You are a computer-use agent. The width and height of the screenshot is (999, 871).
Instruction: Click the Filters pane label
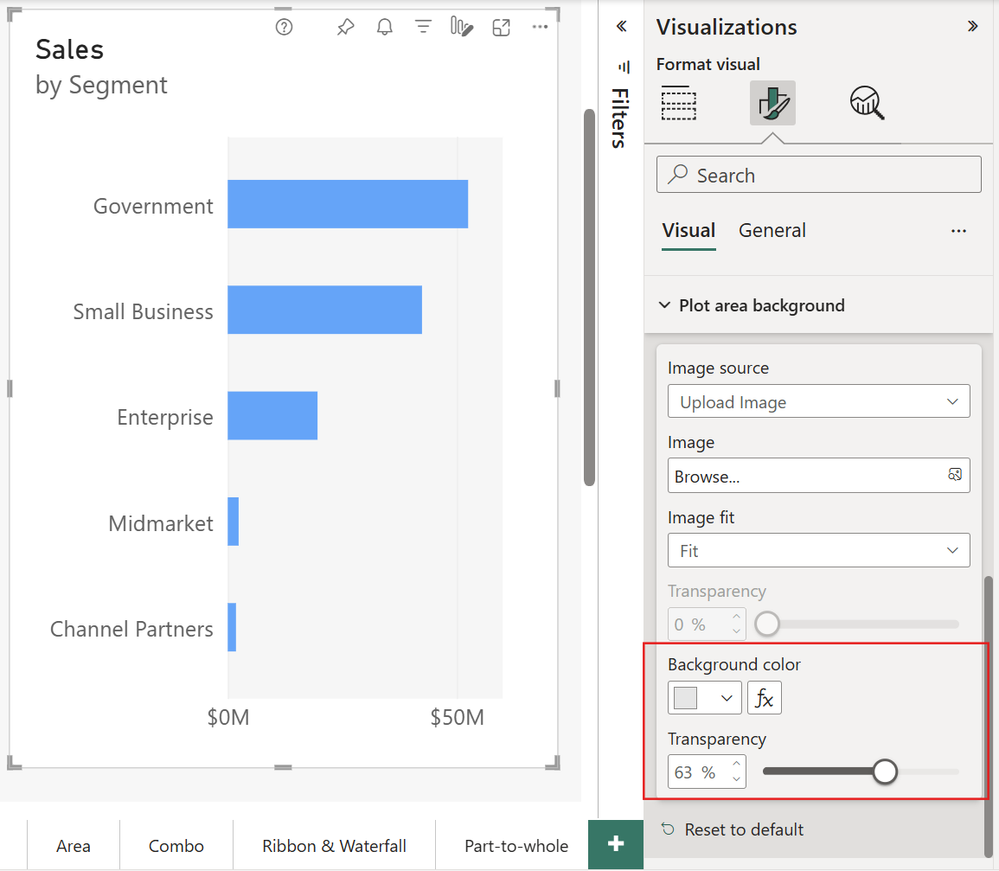tap(621, 118)
